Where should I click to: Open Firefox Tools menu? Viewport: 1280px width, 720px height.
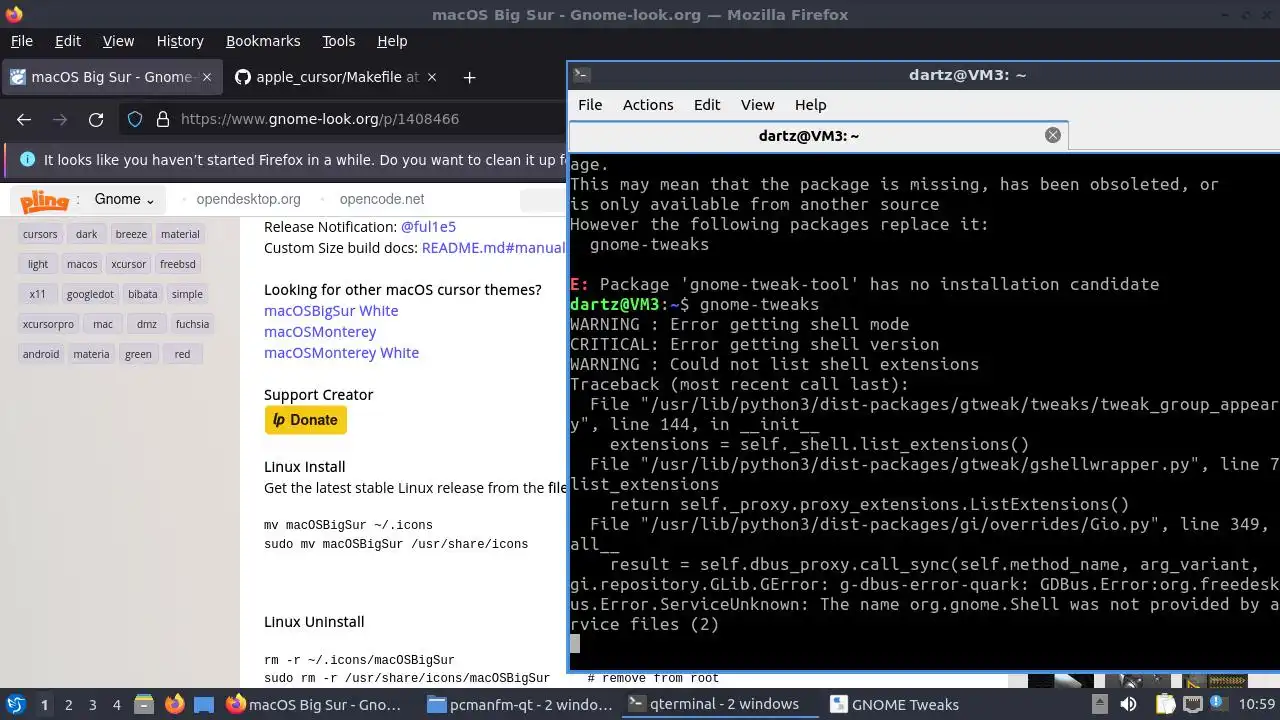click(338, 41)
